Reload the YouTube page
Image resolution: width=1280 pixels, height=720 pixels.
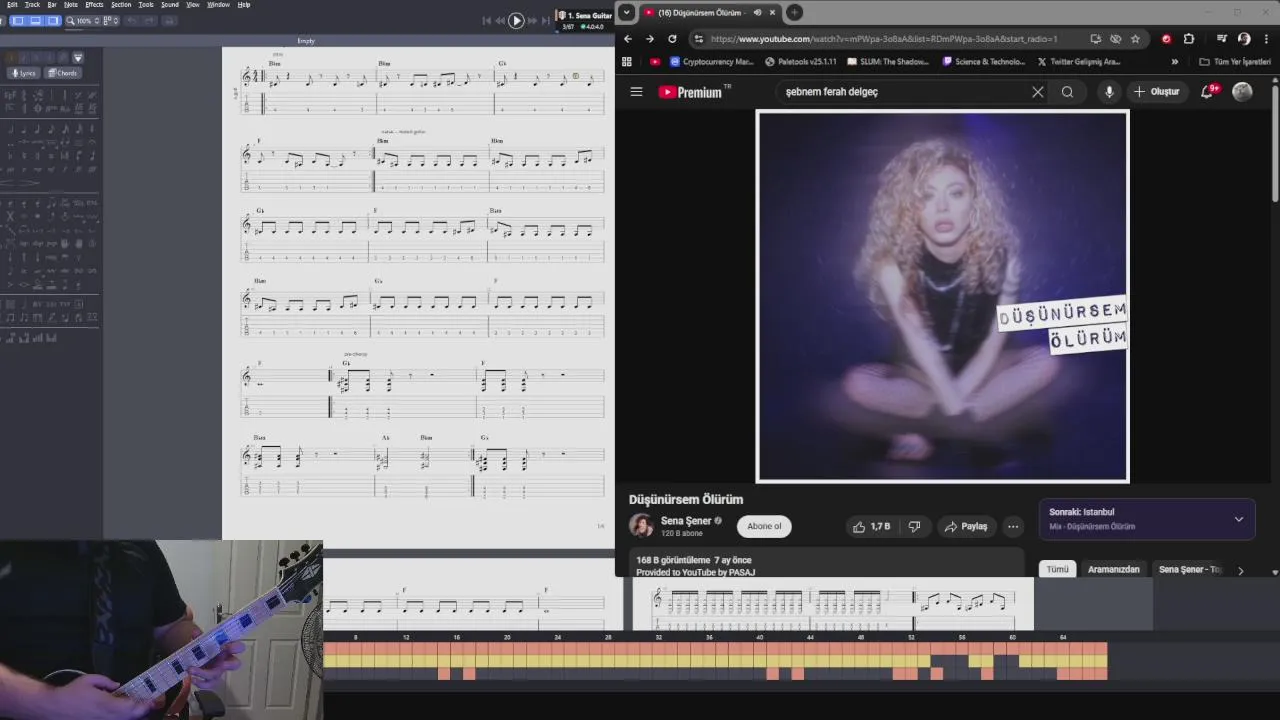[x=672, y=39]
